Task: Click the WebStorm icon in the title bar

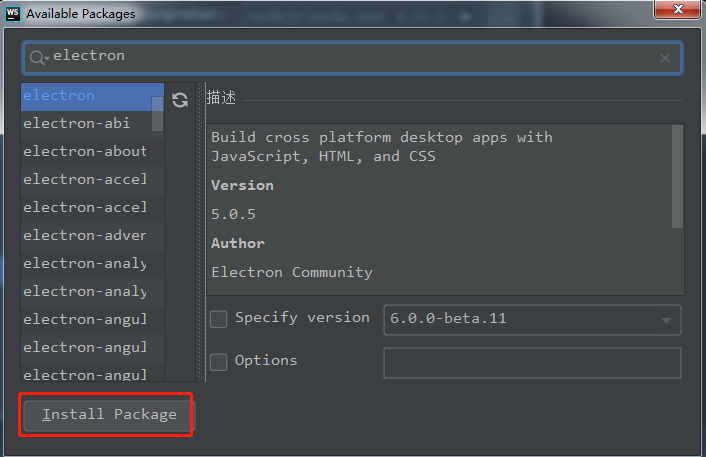Action: pyautogui.click(x=13, y=14)
